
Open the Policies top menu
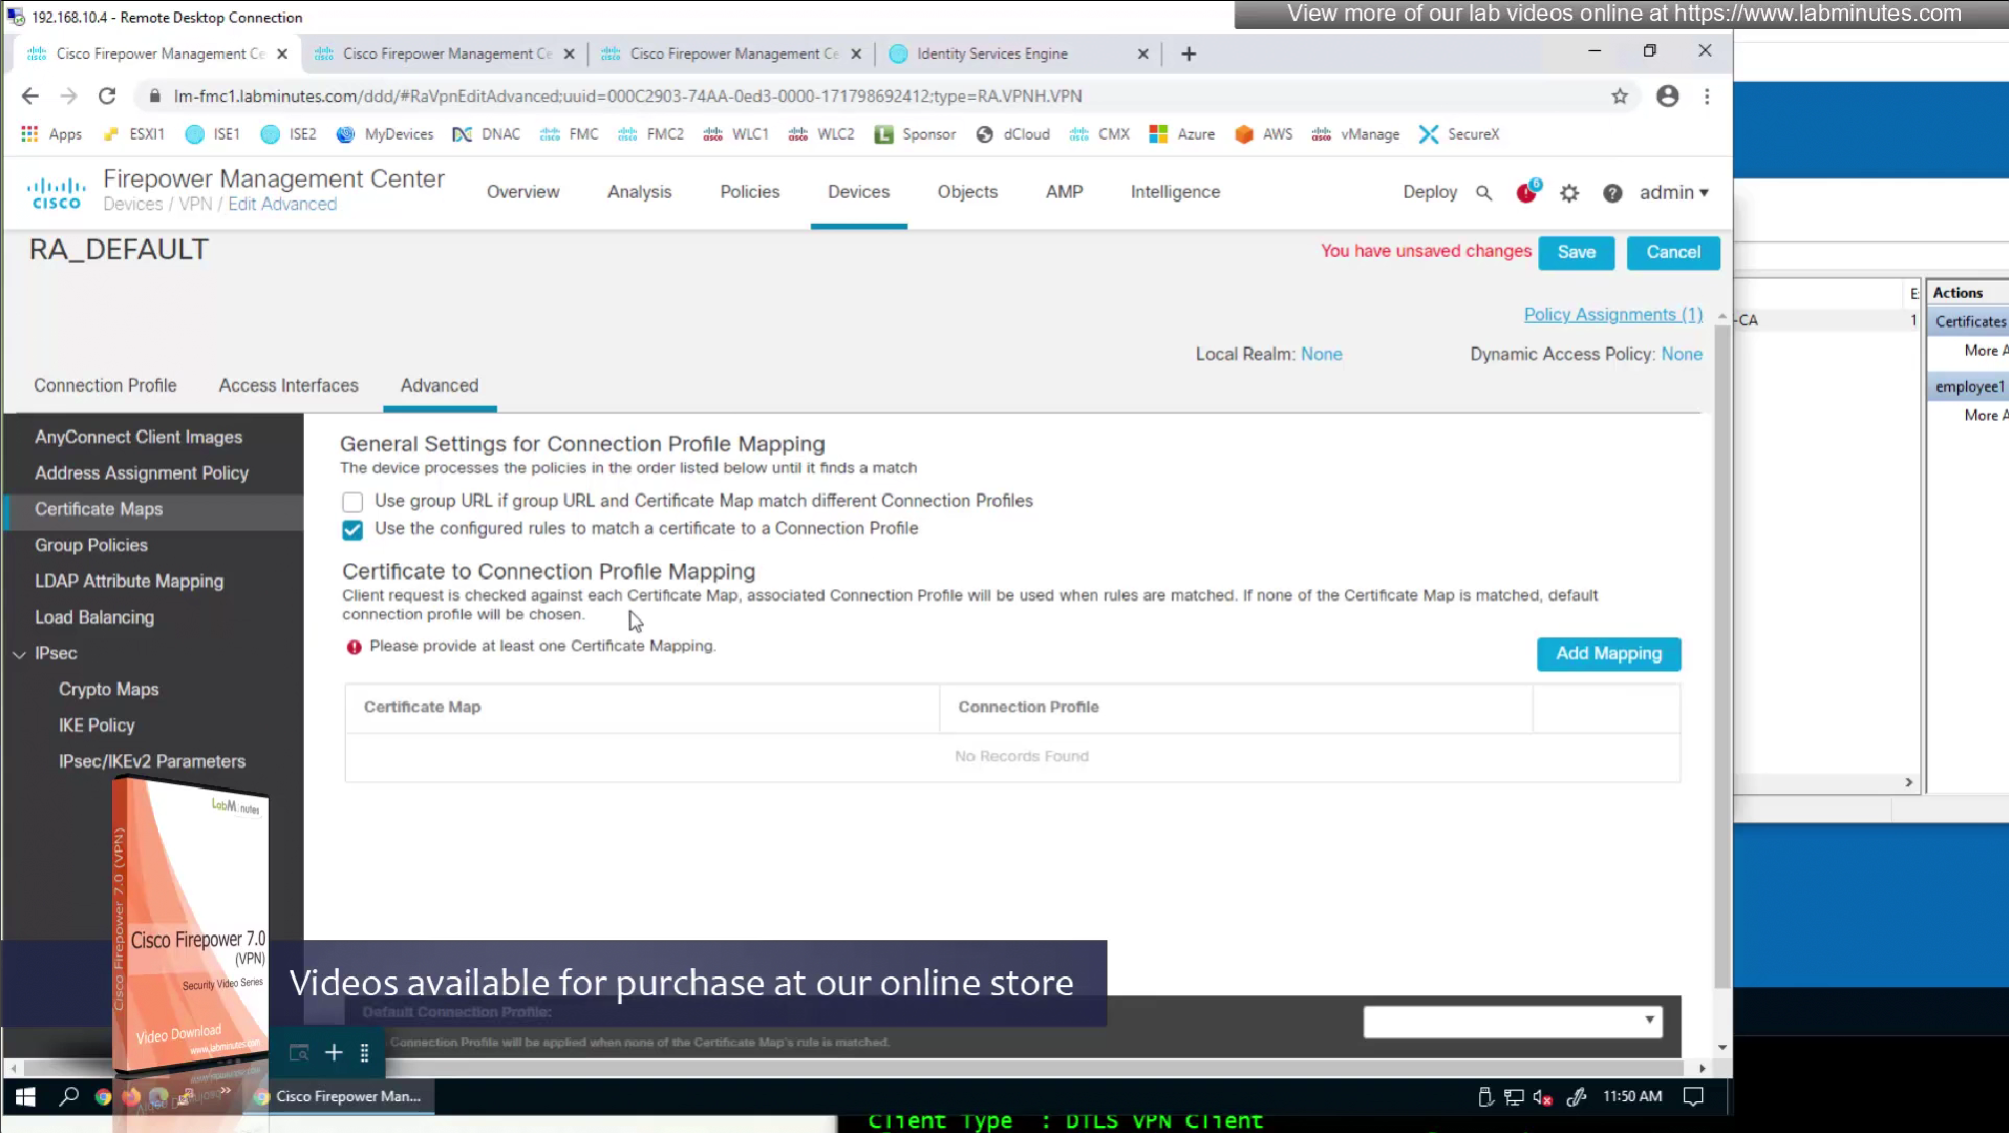749,192
